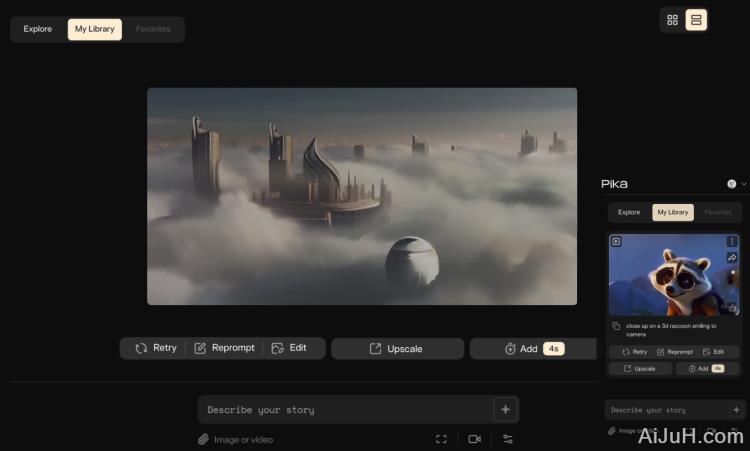Click the share arrow on raccoon video

732,258
